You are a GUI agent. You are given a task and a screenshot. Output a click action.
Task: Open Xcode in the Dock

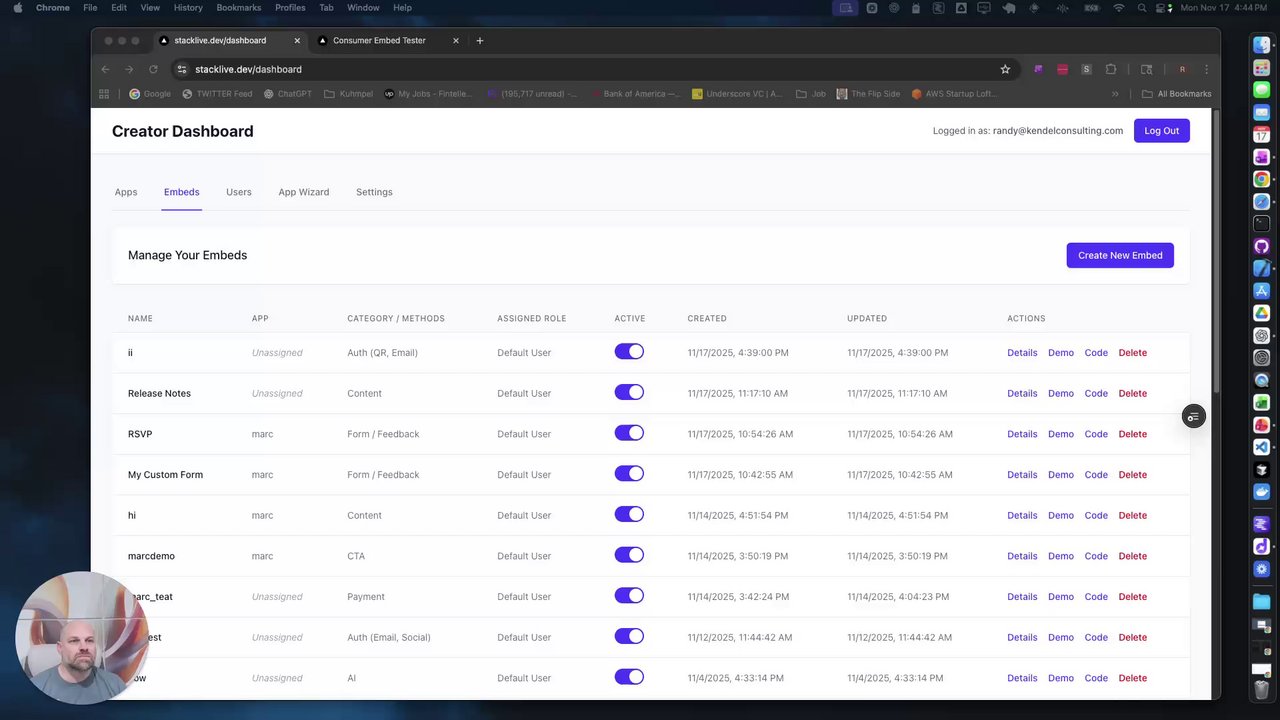click(1262, 268)
